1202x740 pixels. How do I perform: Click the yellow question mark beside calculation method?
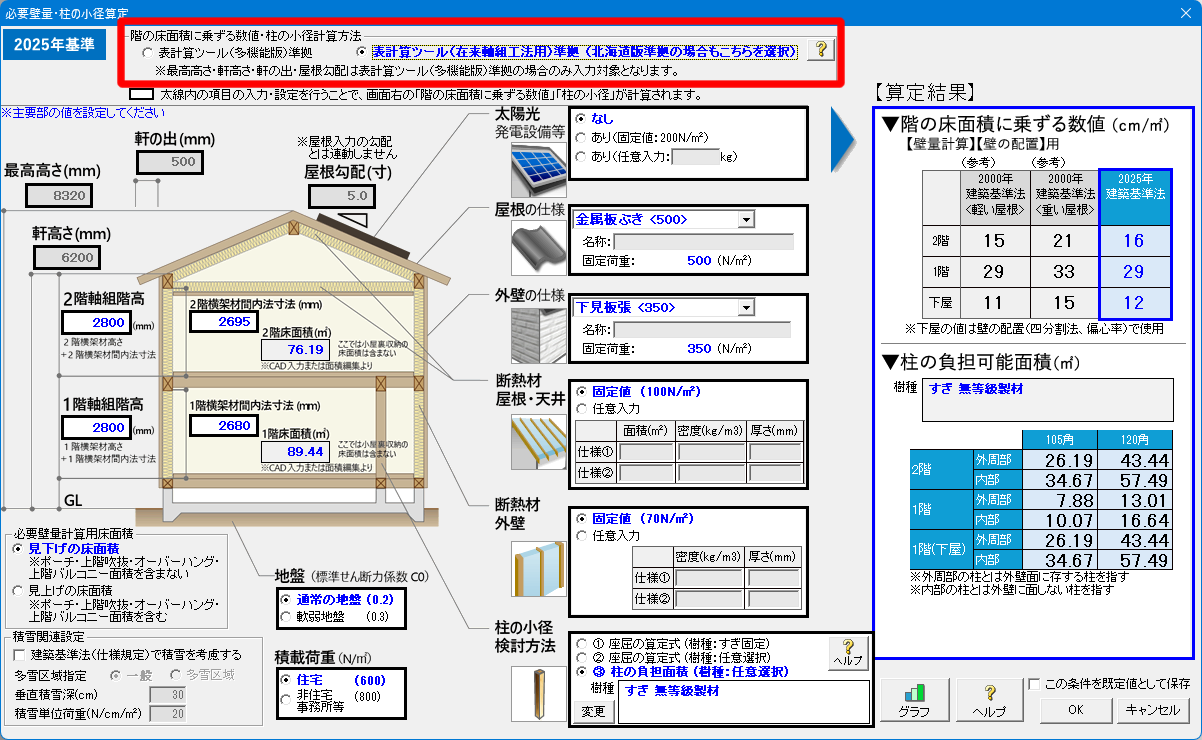coord(820,50)
